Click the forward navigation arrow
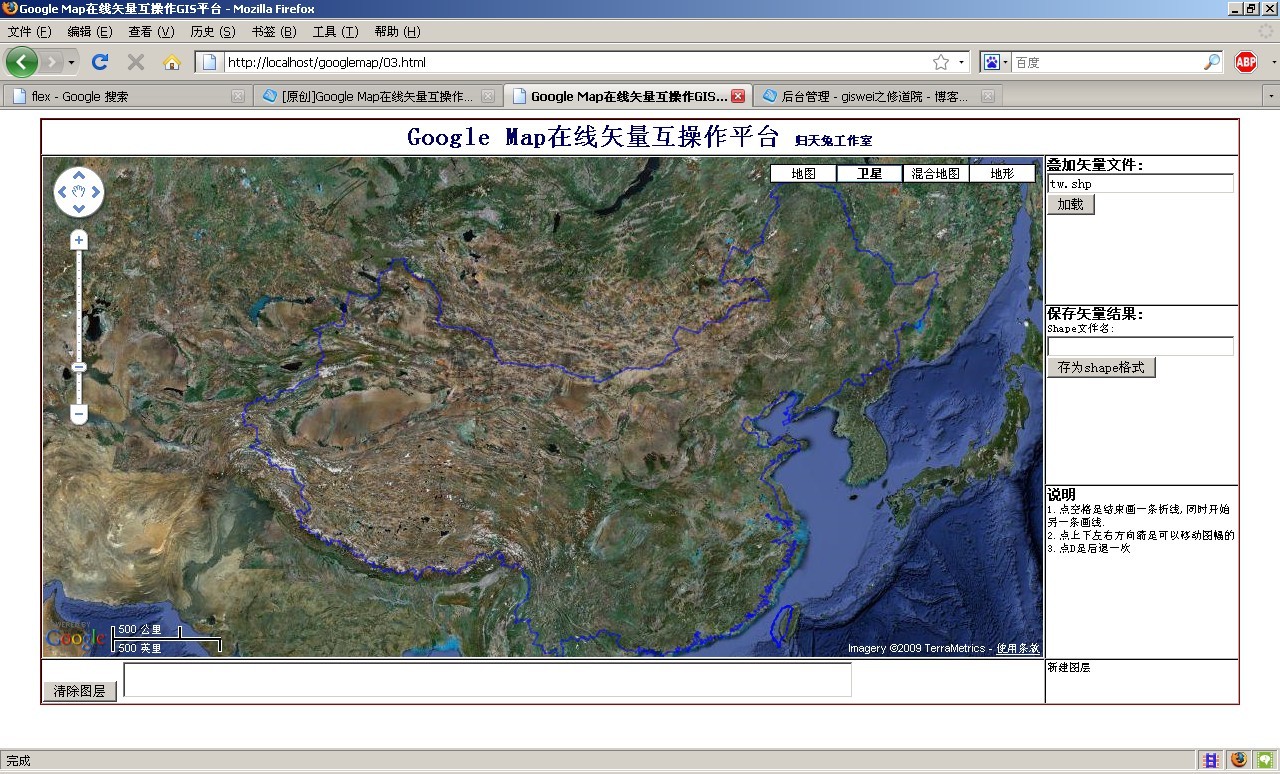This screenshot has height=774, width=1280. 52,62
